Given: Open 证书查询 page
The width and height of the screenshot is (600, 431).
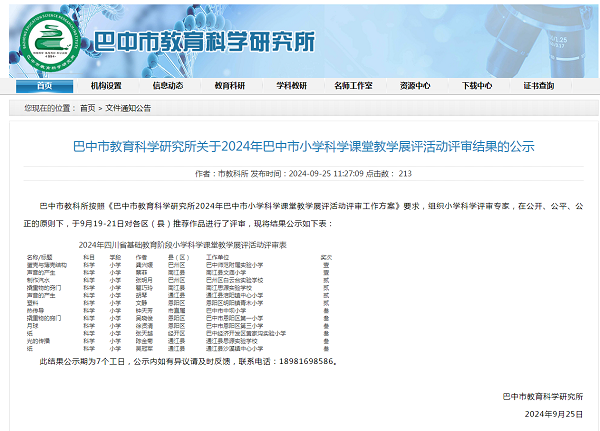Looking at the screenshot, I should pyautogui.click(x=539, y=86).
